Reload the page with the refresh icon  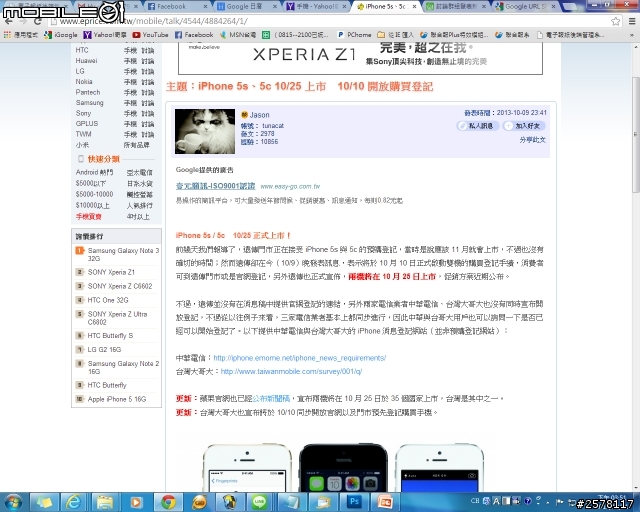pyautogui.click(x=38, y=21)
